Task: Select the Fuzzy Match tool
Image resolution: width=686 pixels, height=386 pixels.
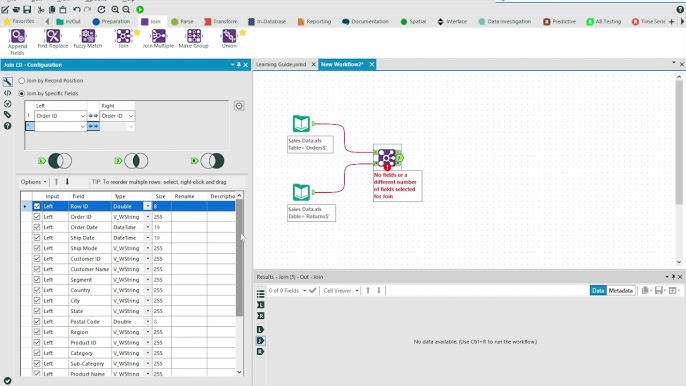Action: coord(88,39)
